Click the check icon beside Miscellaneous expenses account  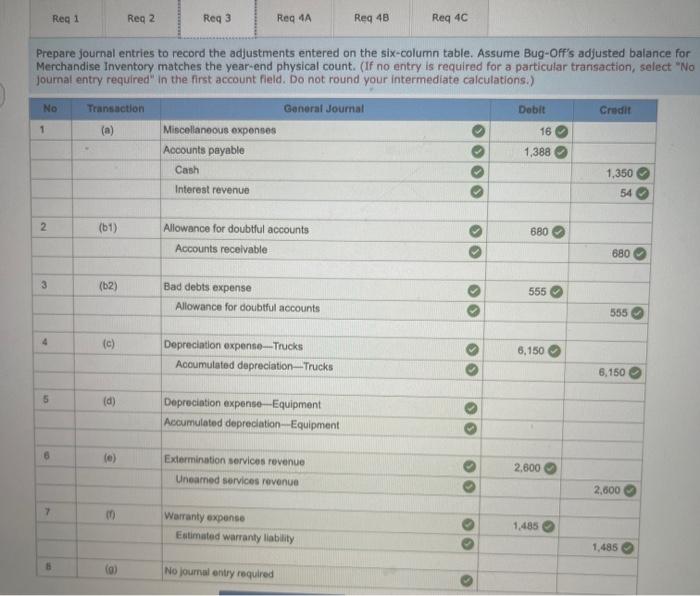coord(478,131)
